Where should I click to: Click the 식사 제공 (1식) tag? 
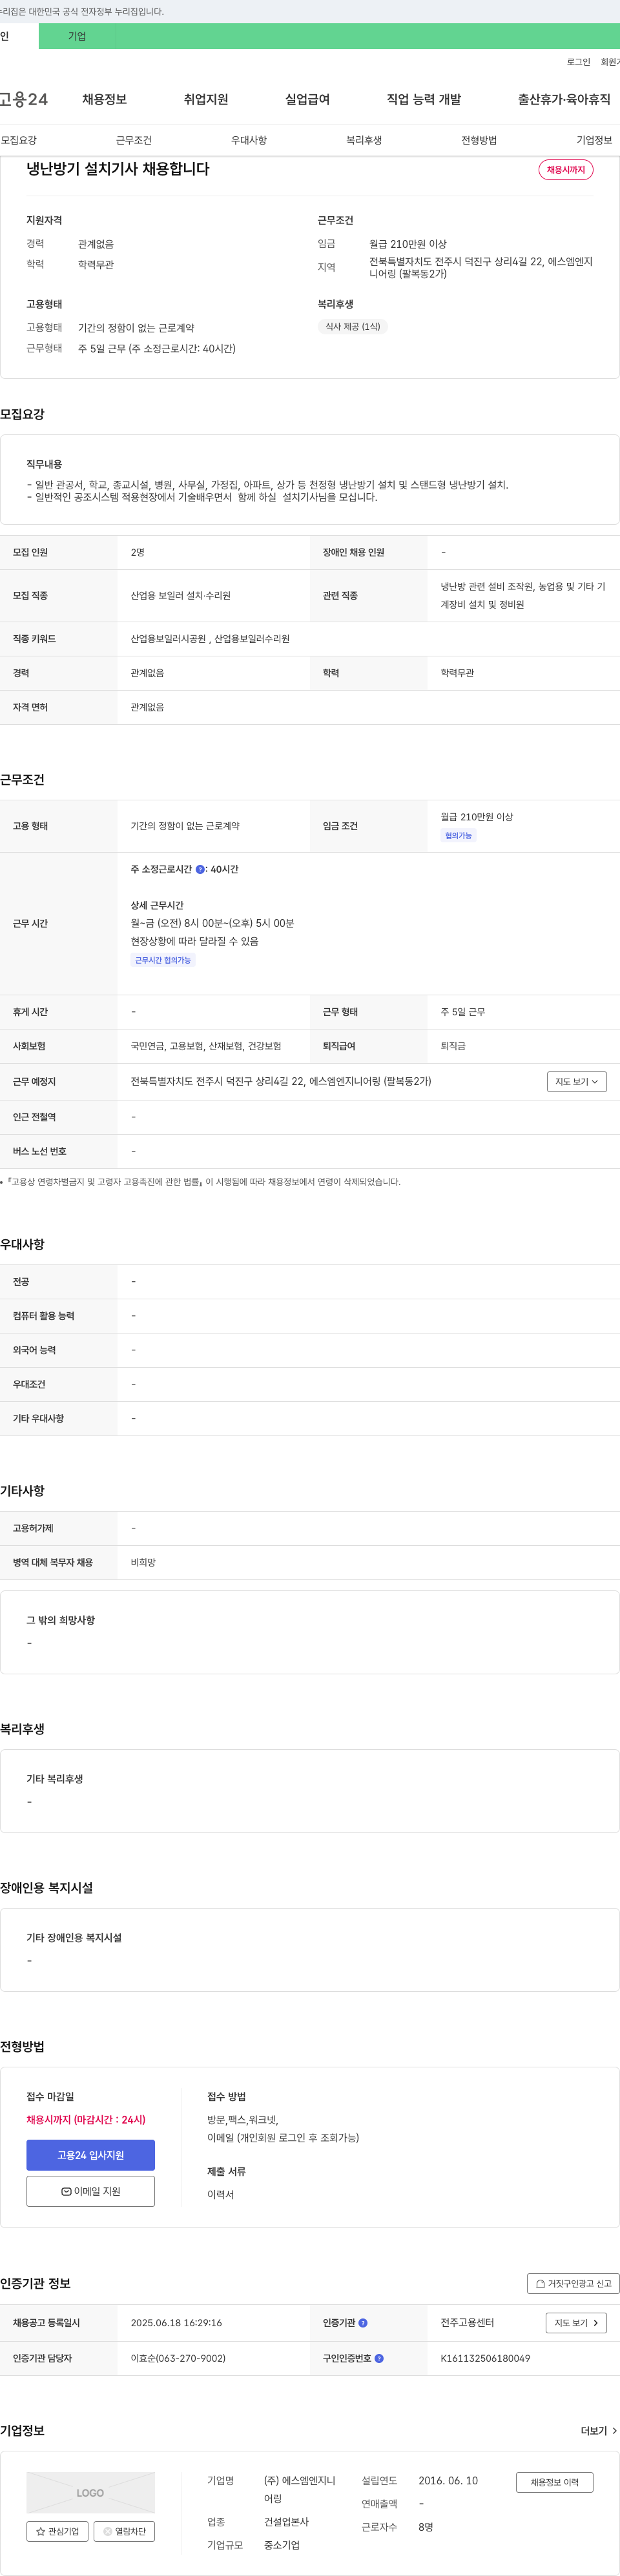(x=353, y=326)
